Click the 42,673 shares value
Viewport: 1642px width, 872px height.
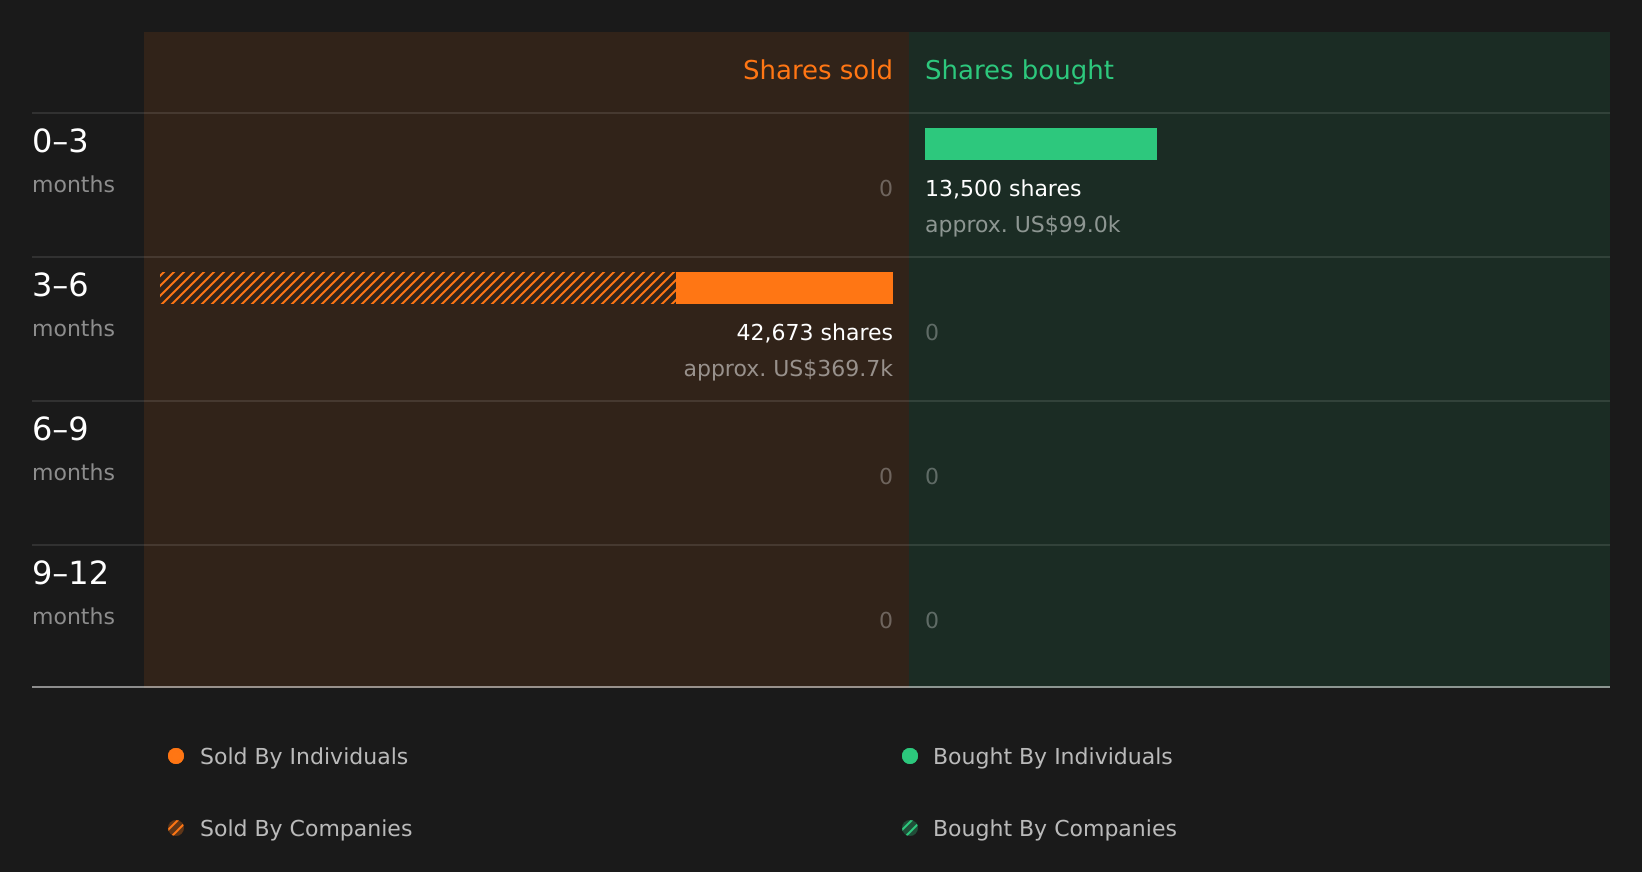[814, 333]
